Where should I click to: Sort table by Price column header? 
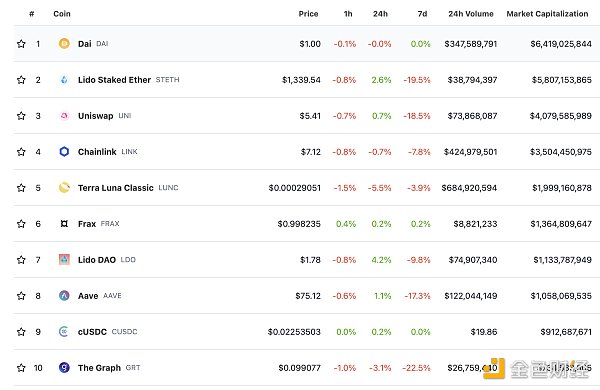(308, 14)
